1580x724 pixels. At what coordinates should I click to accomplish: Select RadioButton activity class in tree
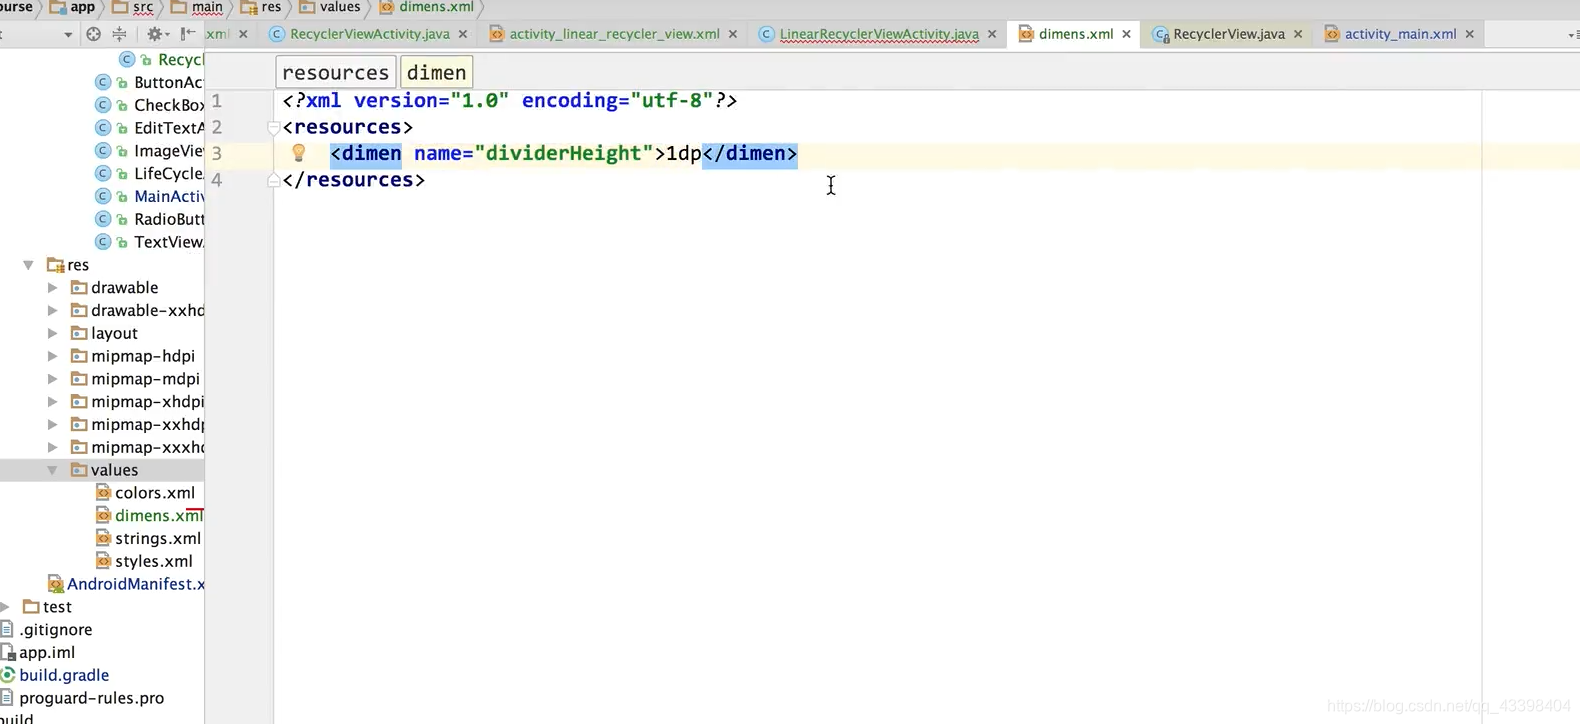168,219
